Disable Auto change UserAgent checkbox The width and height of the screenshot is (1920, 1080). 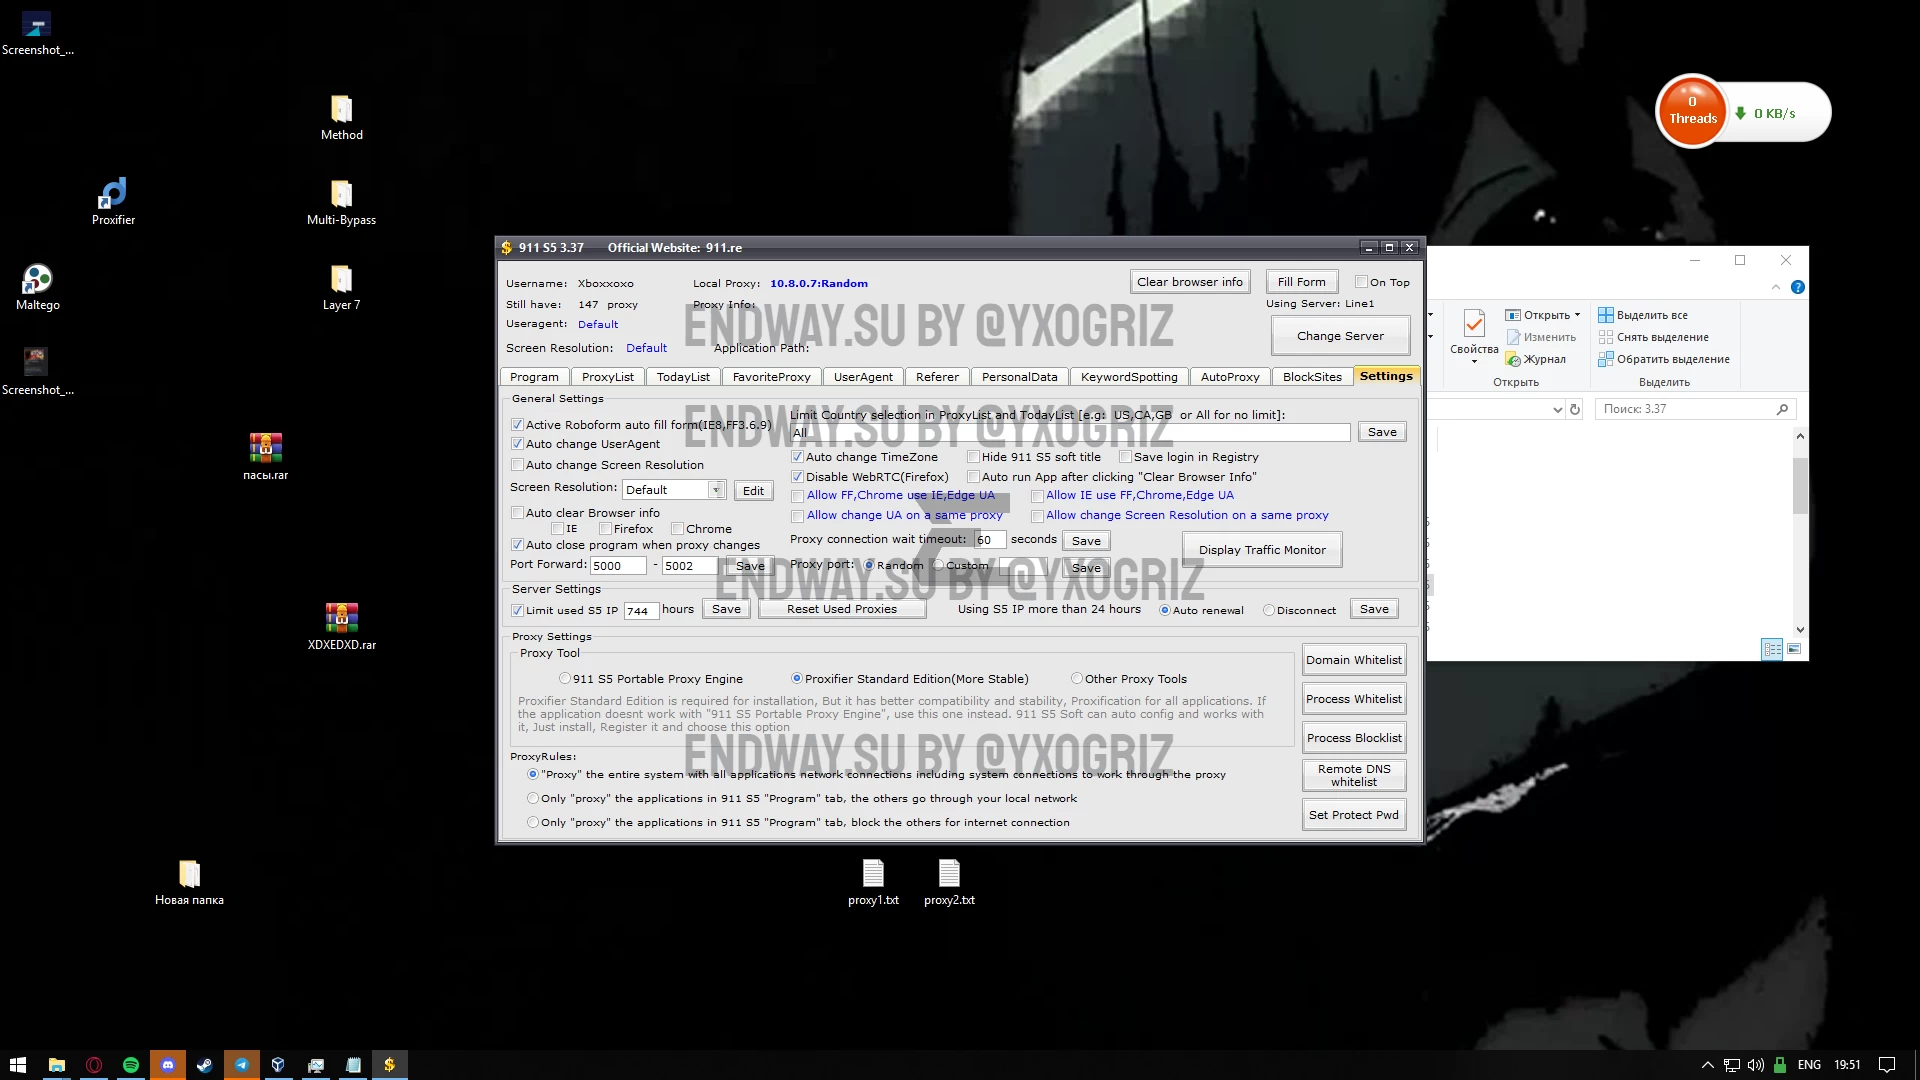click(x=517, y=444)
